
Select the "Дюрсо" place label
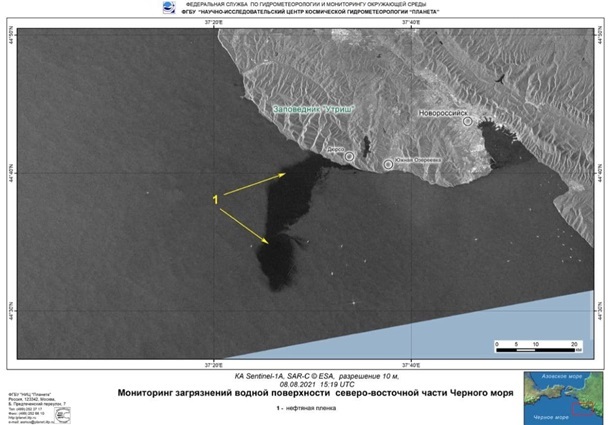click(x=335, y=150)
